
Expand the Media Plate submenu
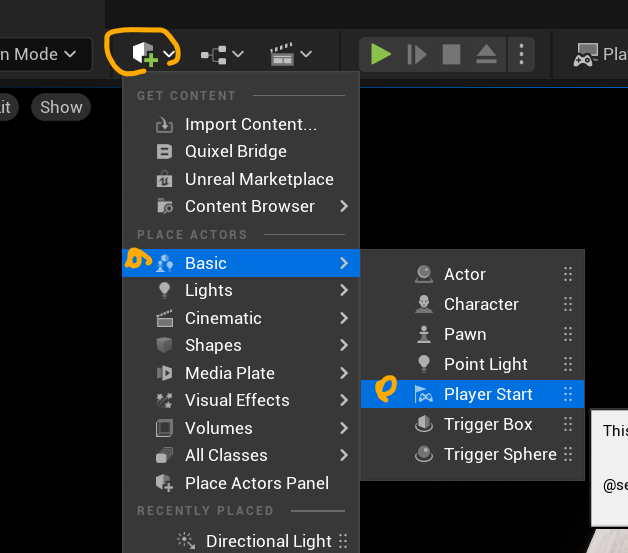point(241,373)
